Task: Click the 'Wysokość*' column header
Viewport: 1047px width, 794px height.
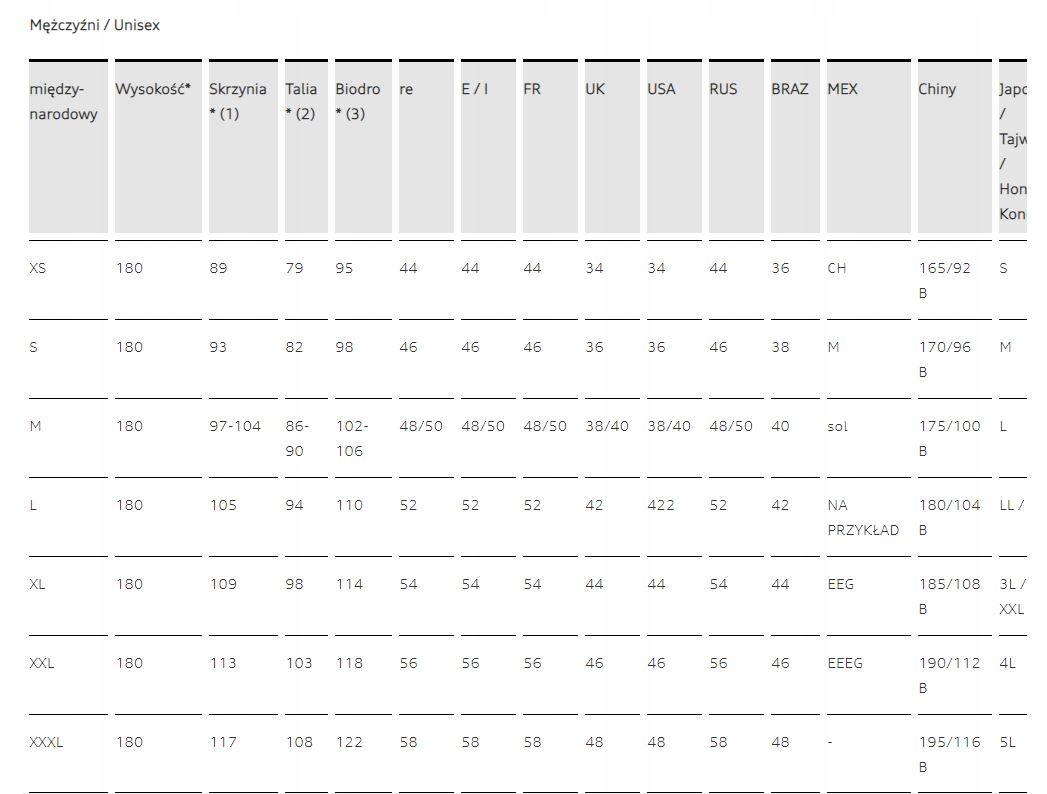Action: pyautogui.click(x=152, y=89)
